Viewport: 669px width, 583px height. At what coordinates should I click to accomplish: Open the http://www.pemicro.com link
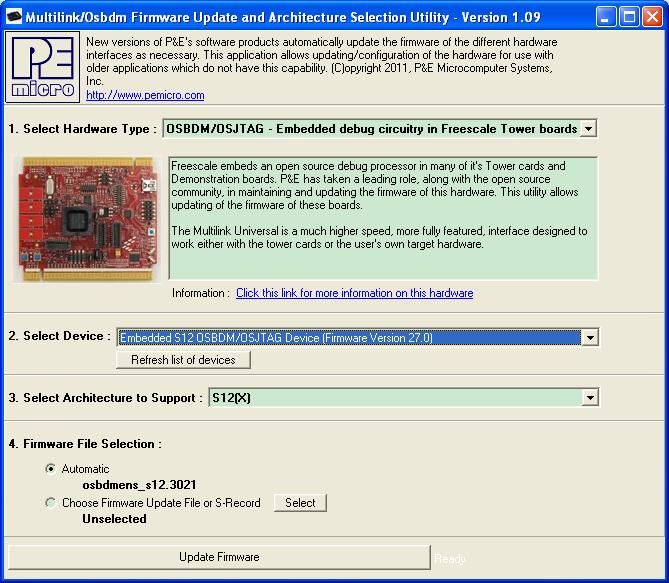click(145, 95)
